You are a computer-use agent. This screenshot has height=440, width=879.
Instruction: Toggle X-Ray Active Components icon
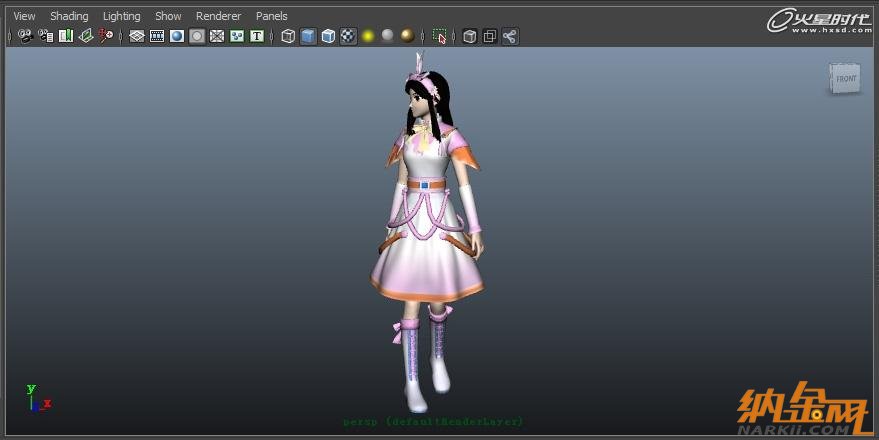click(490, 36)
